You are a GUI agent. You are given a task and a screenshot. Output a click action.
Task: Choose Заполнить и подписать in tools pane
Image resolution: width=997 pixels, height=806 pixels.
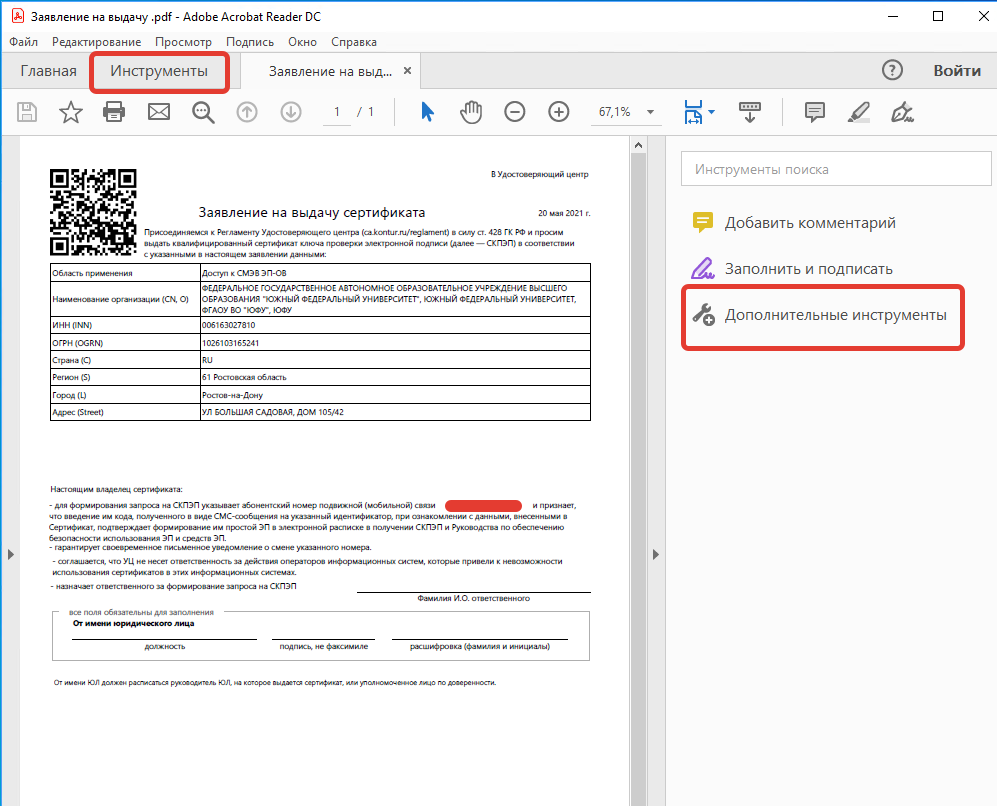coord(808,269)
